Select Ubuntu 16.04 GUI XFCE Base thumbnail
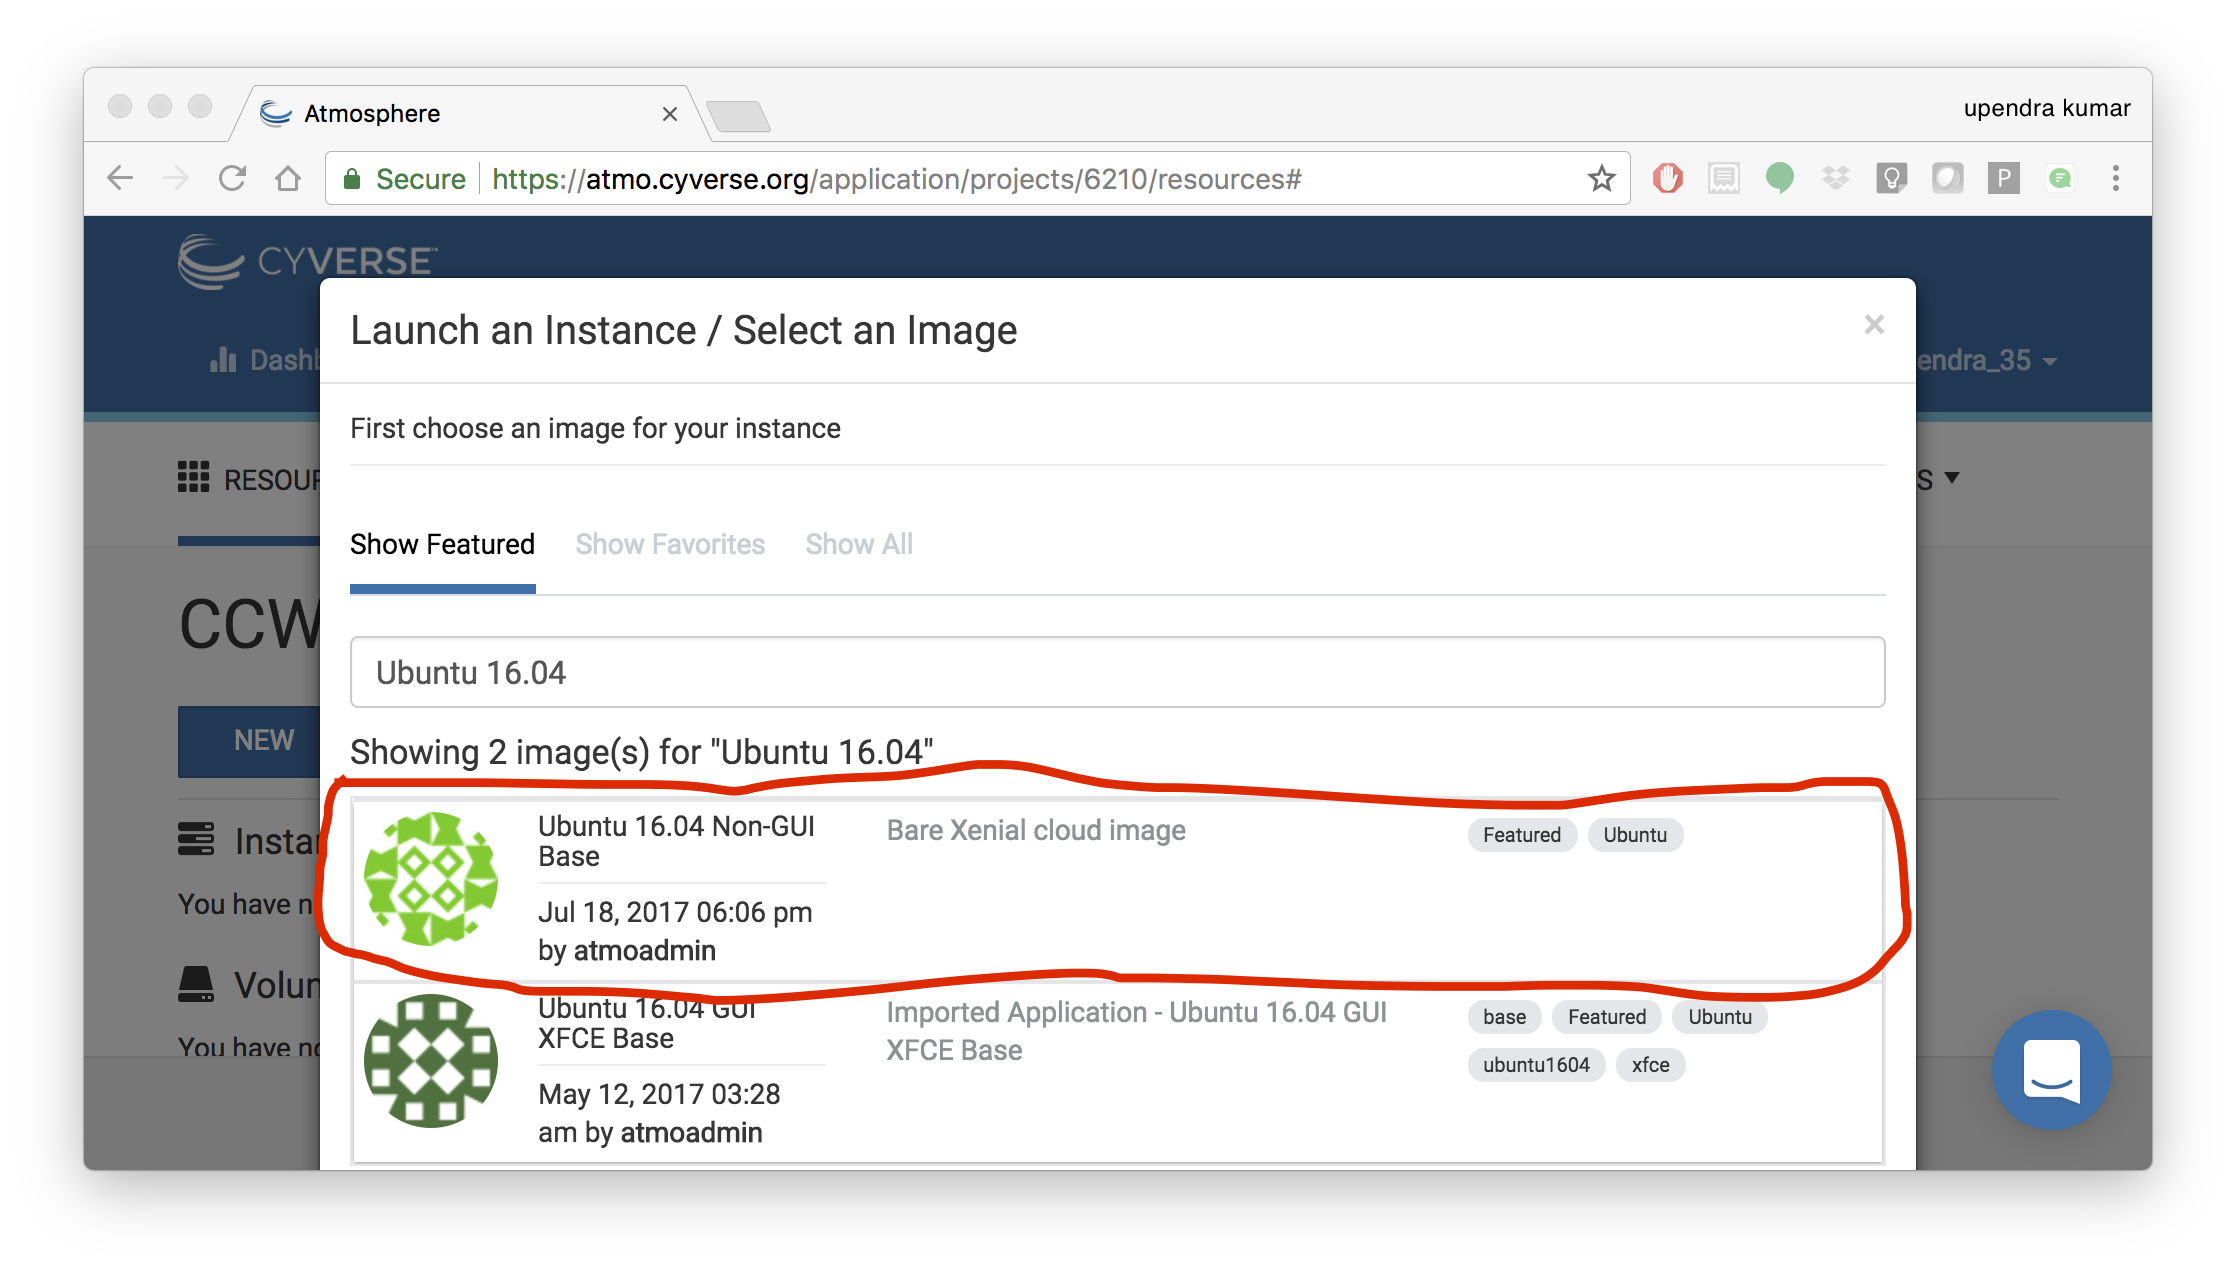 tap(431, 1061)
